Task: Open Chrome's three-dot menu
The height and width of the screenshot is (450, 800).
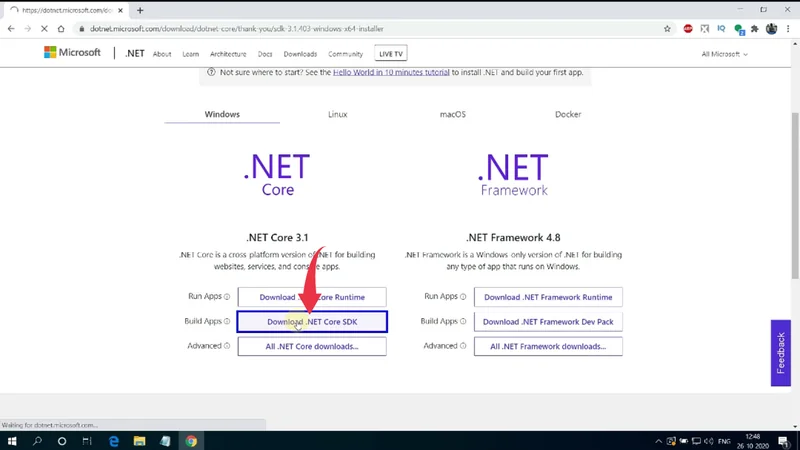Action: (789, 29)
